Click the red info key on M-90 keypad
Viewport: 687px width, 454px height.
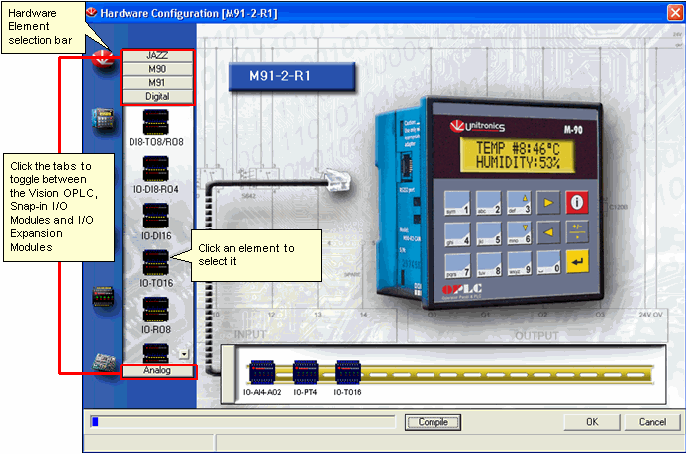(577, 202)
